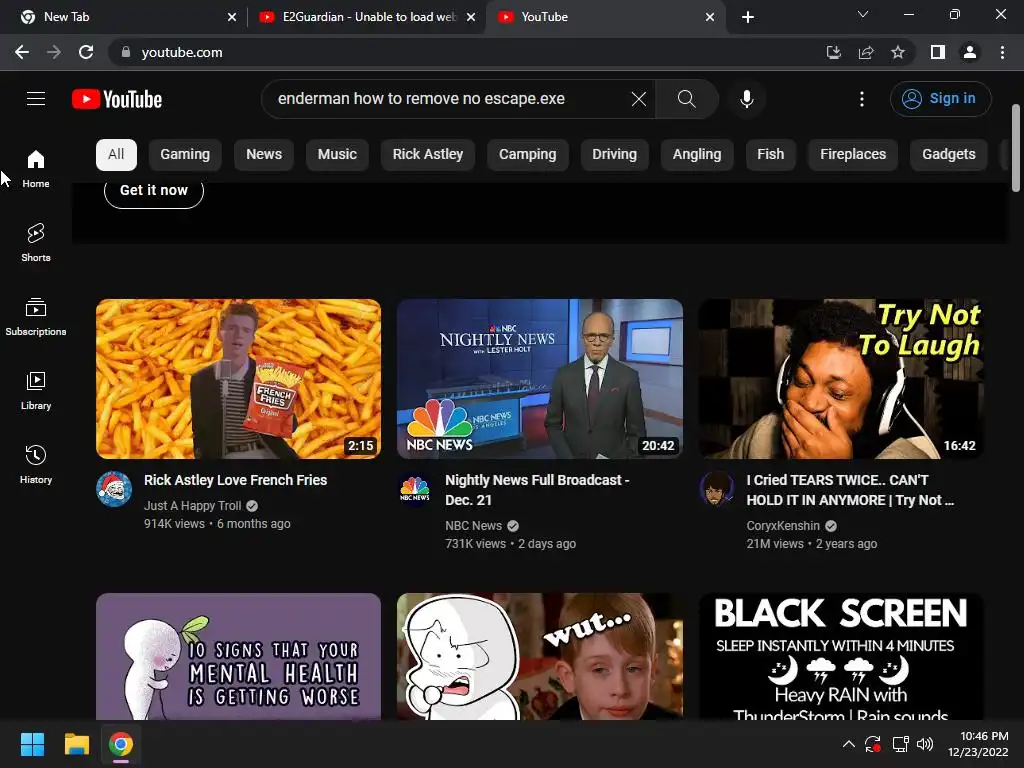Screen dimensions: 1024x768
Task: Start voice search with the microphone icon
Action: tap(746, 99)
